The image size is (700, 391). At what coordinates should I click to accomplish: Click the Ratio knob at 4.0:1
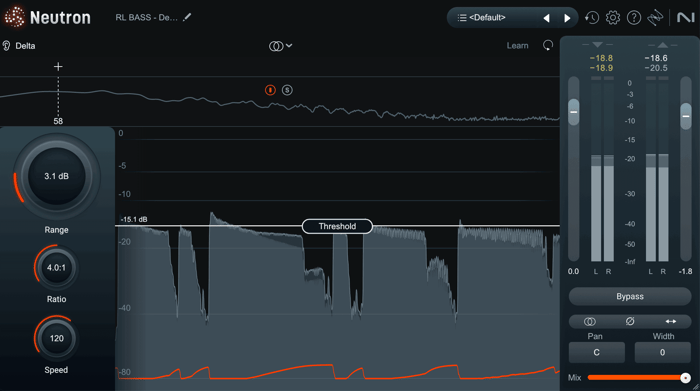tap(56, 268)
